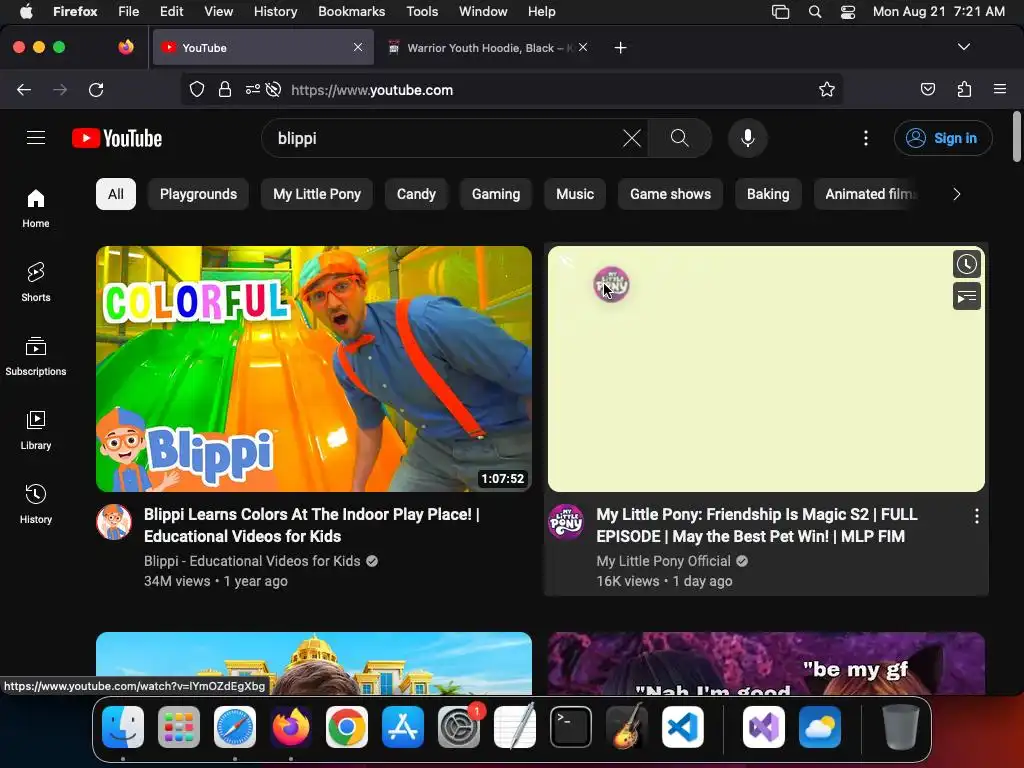Open Library in sidebar
Viewport: 1024px width, 768px height.
(36, 430)
